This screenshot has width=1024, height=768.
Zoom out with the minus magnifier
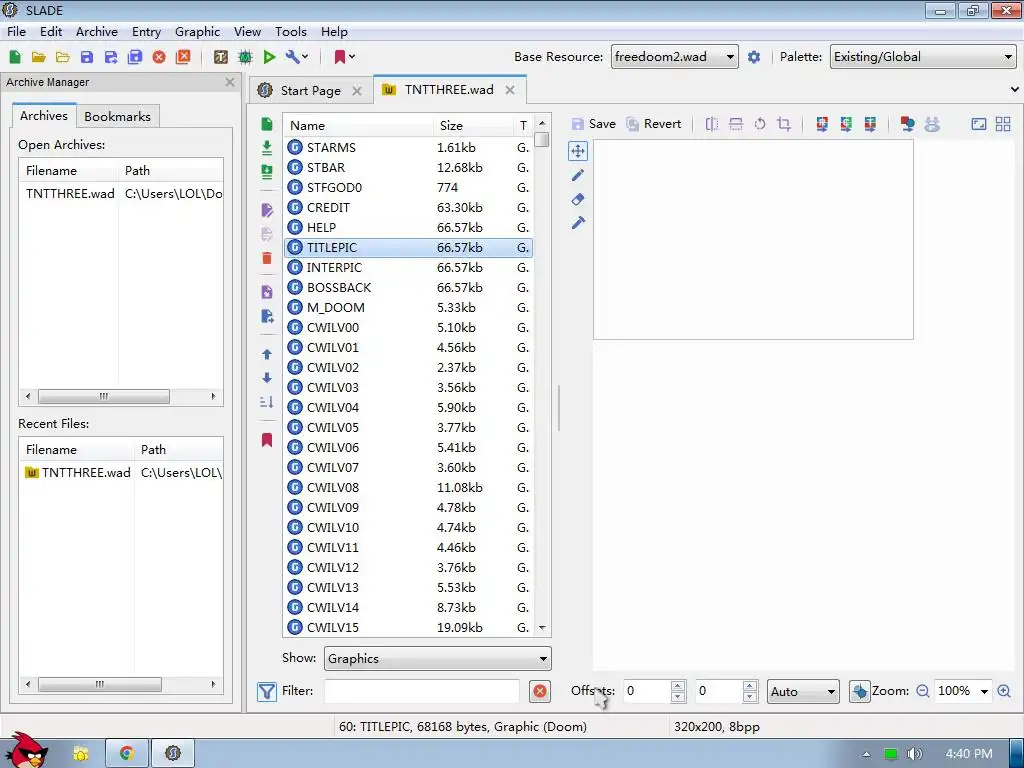pyautogui.click(x=923, y=691)
